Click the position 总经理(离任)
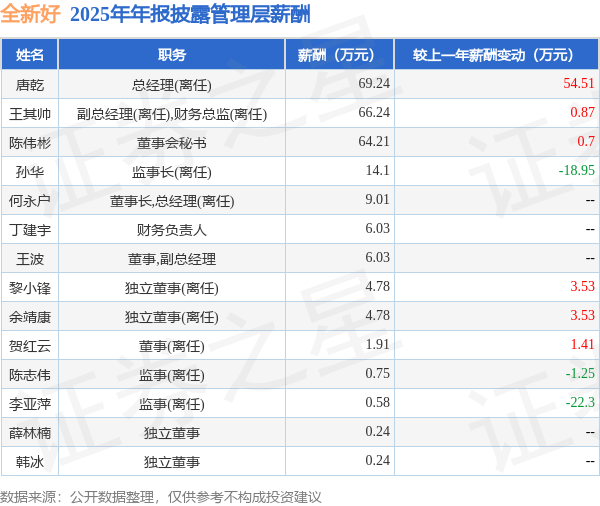This screenshot has width=600, height=506. pyautogui.click(x=172, y=85)
